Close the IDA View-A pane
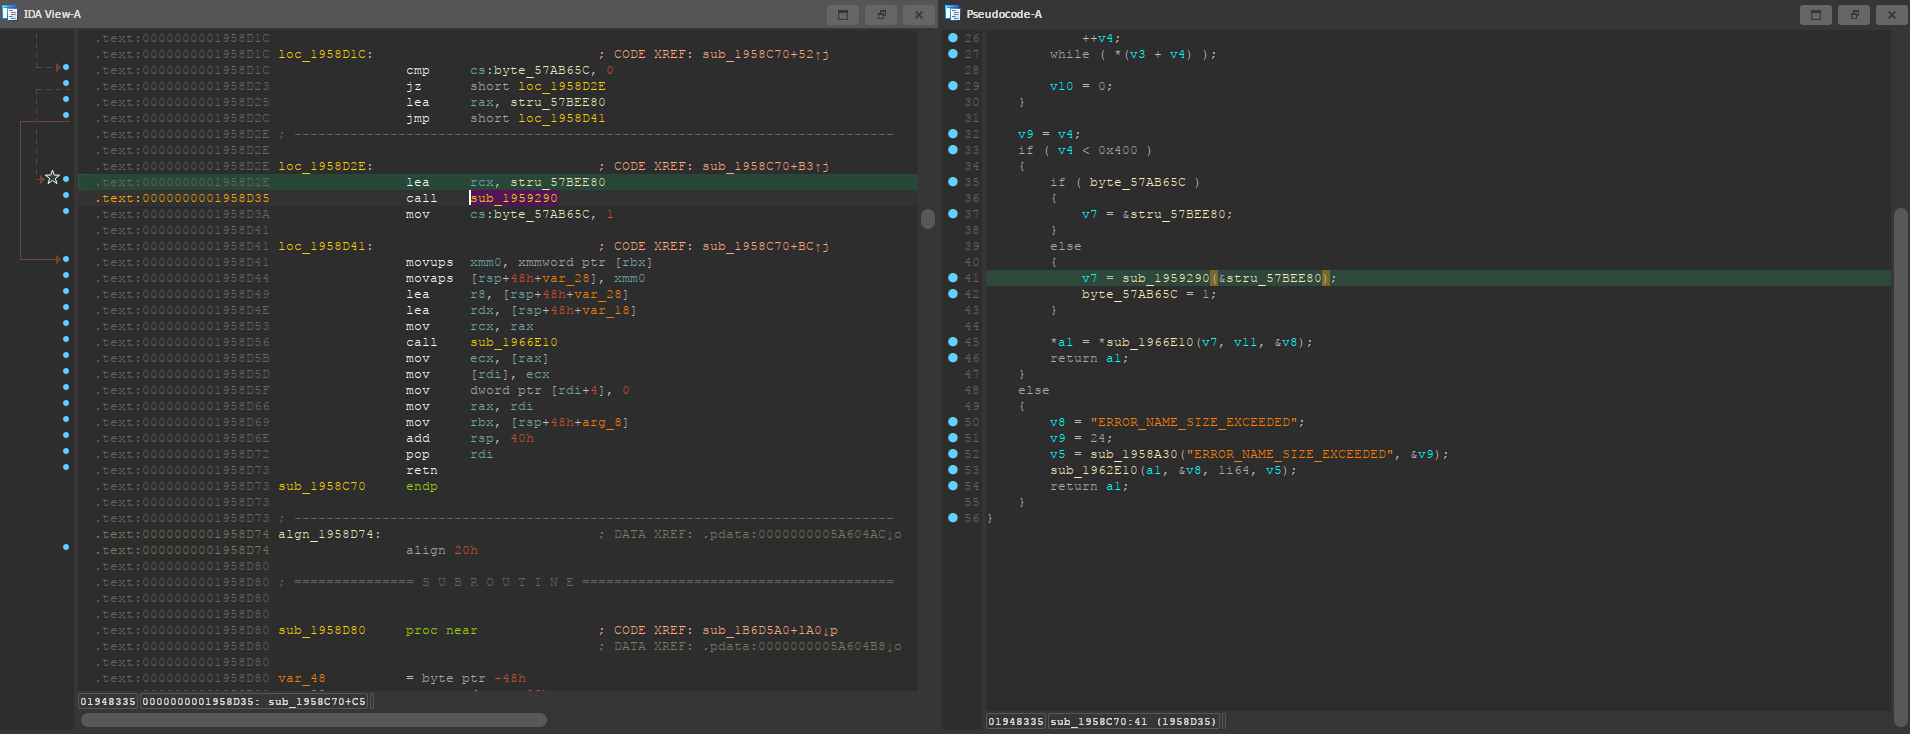Viewport: 1910px width, 734px height. tap(919, 14)
